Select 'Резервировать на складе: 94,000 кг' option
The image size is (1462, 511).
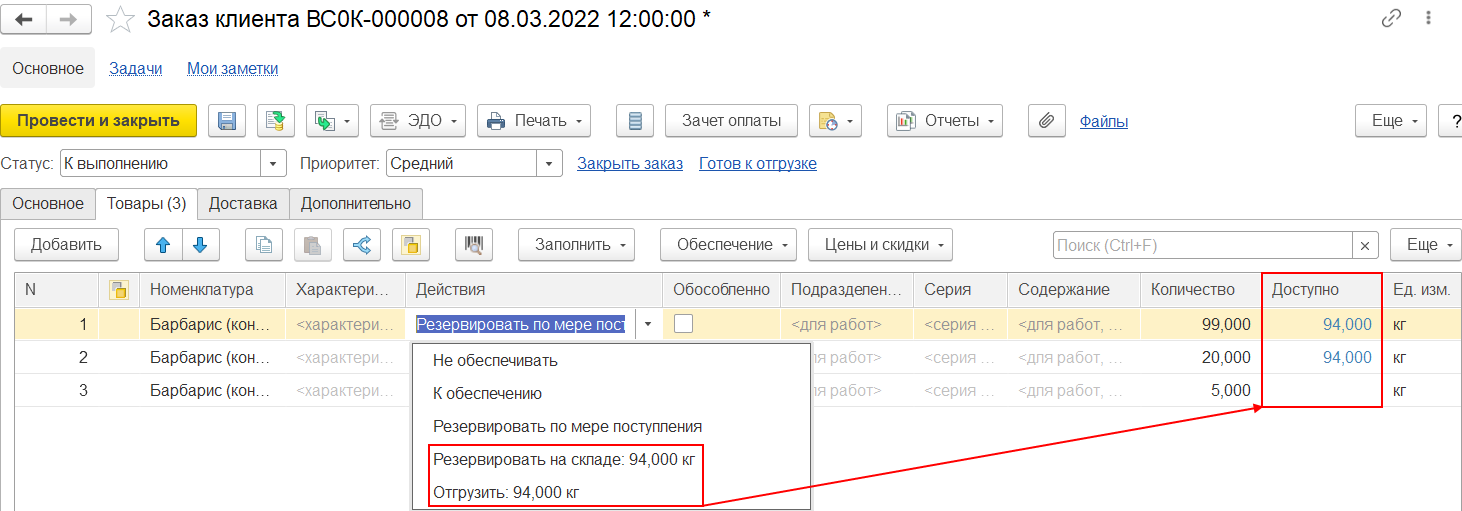[x=563, y=459]
